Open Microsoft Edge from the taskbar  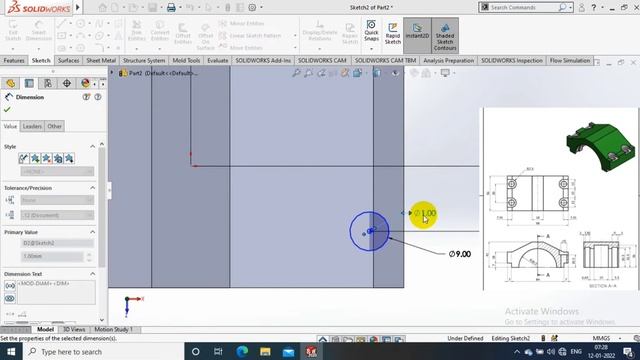tap(242, 351)
